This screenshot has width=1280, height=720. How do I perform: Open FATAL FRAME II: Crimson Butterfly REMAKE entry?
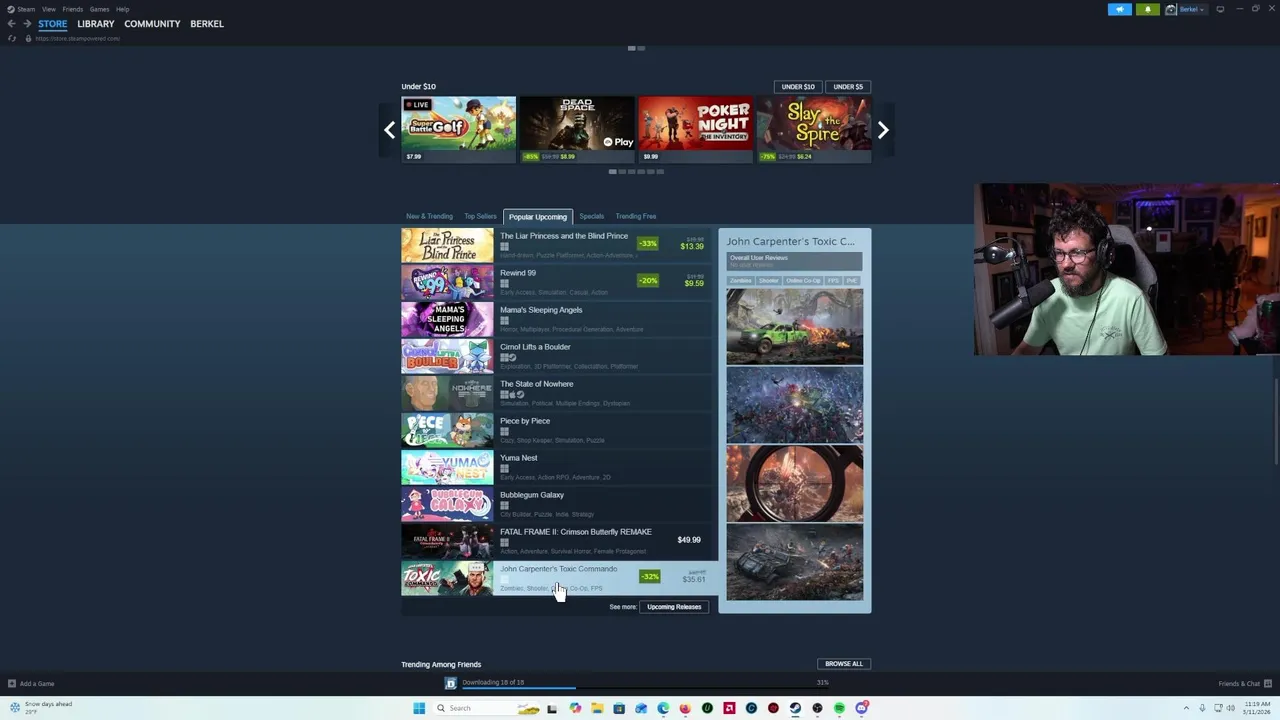557,541
